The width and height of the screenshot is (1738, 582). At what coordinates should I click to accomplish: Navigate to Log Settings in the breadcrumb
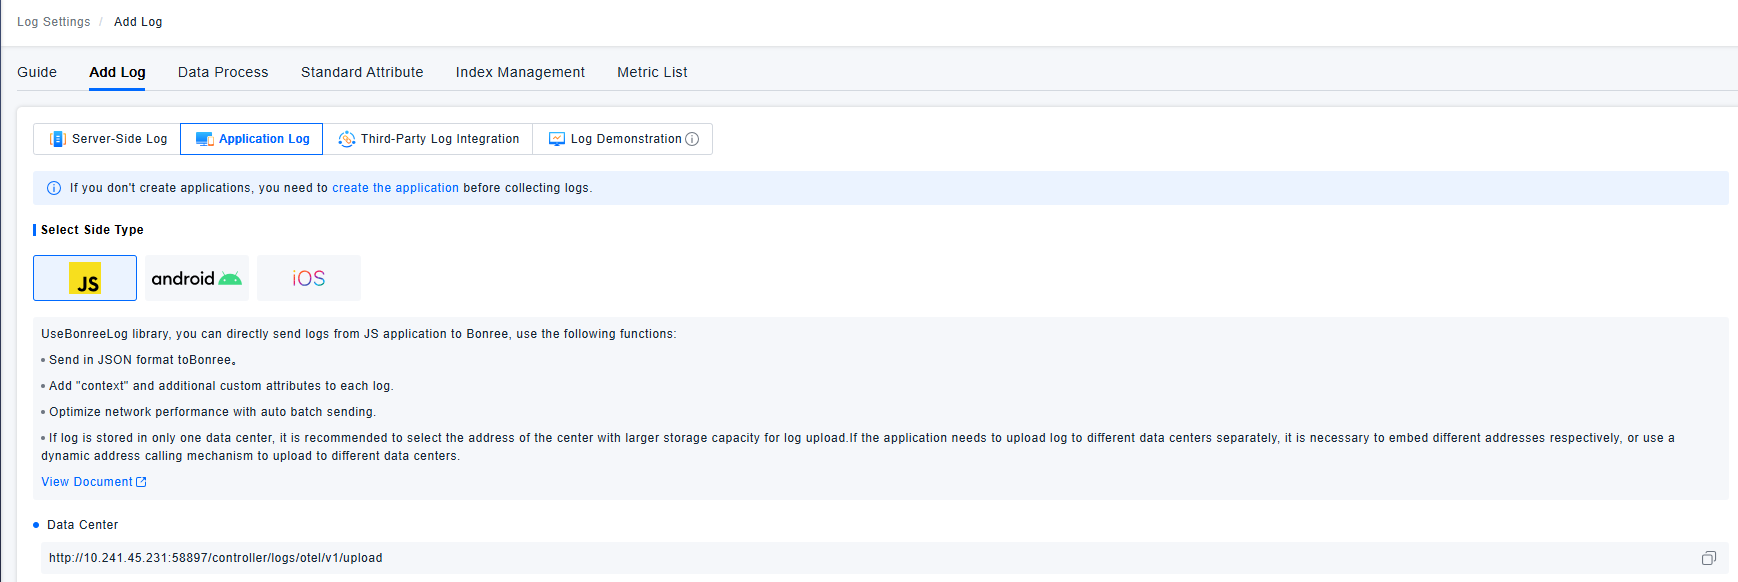point(53,22)
